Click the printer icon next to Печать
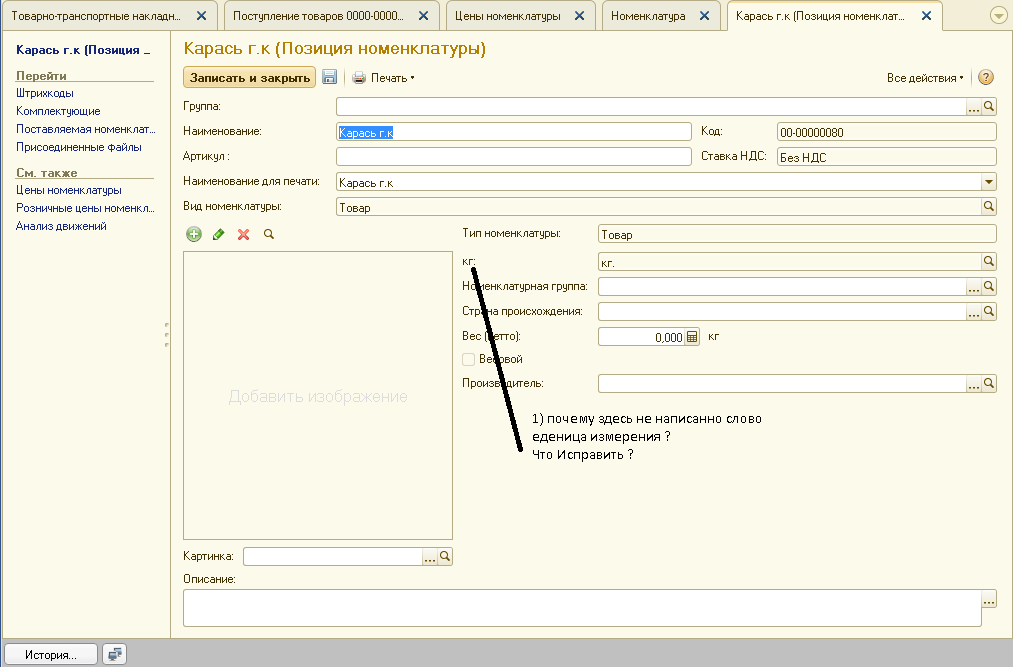Screen dimensions: 1013x667 359,77
